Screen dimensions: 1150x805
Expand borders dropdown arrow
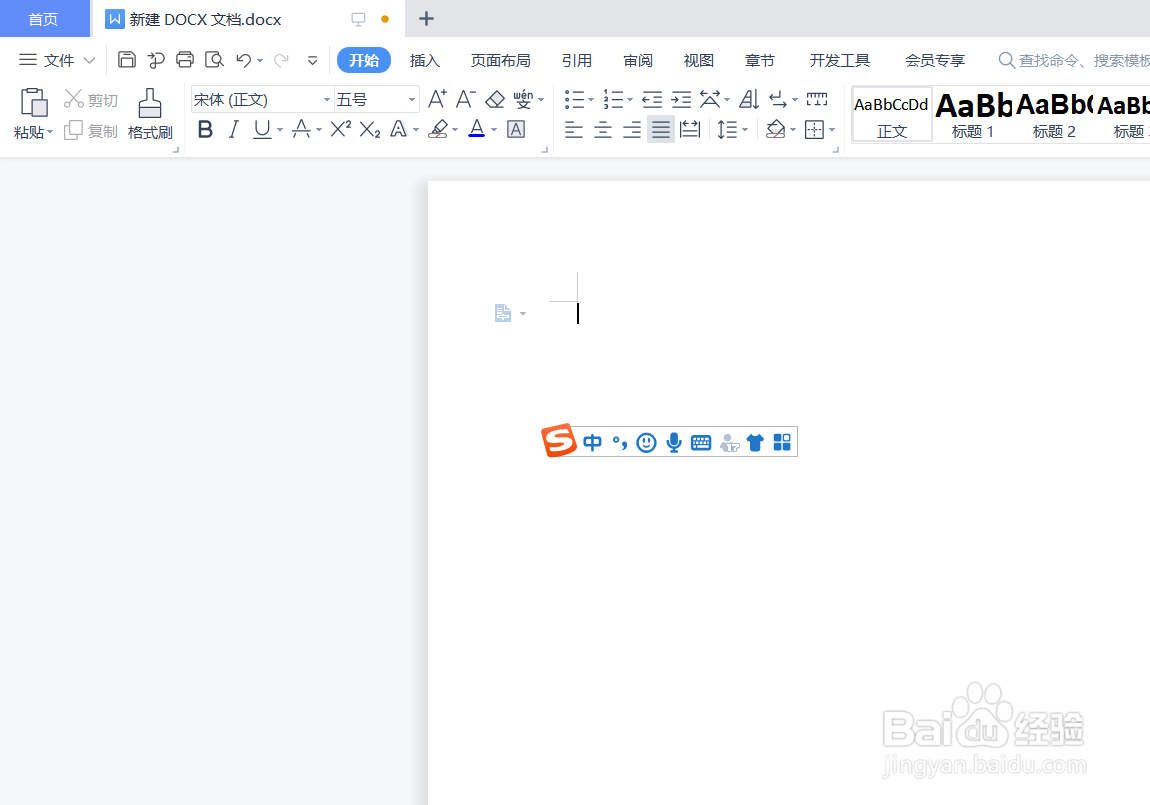point(832,131)
